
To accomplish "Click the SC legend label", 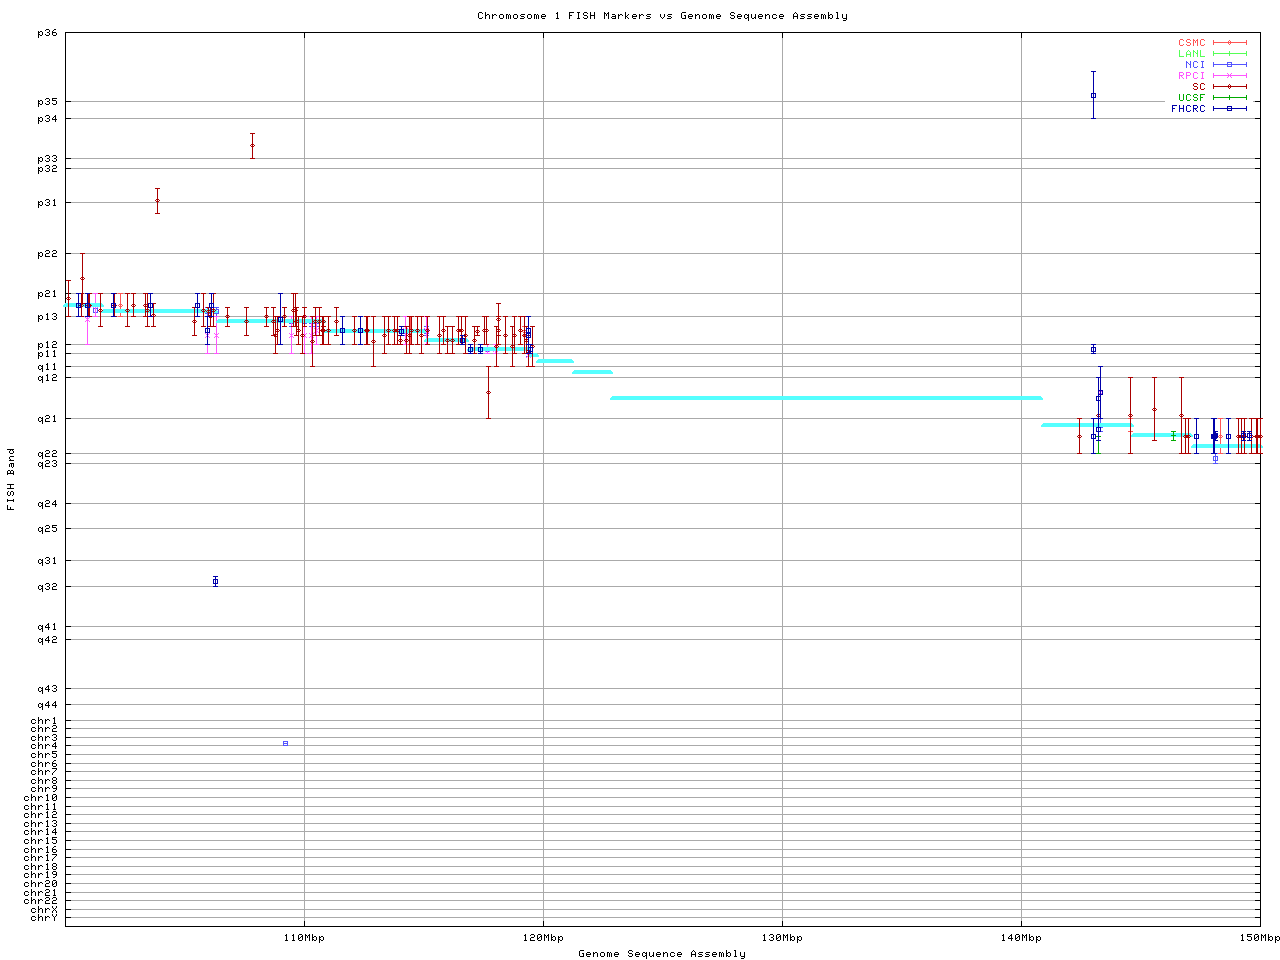I will point(1198,86).
